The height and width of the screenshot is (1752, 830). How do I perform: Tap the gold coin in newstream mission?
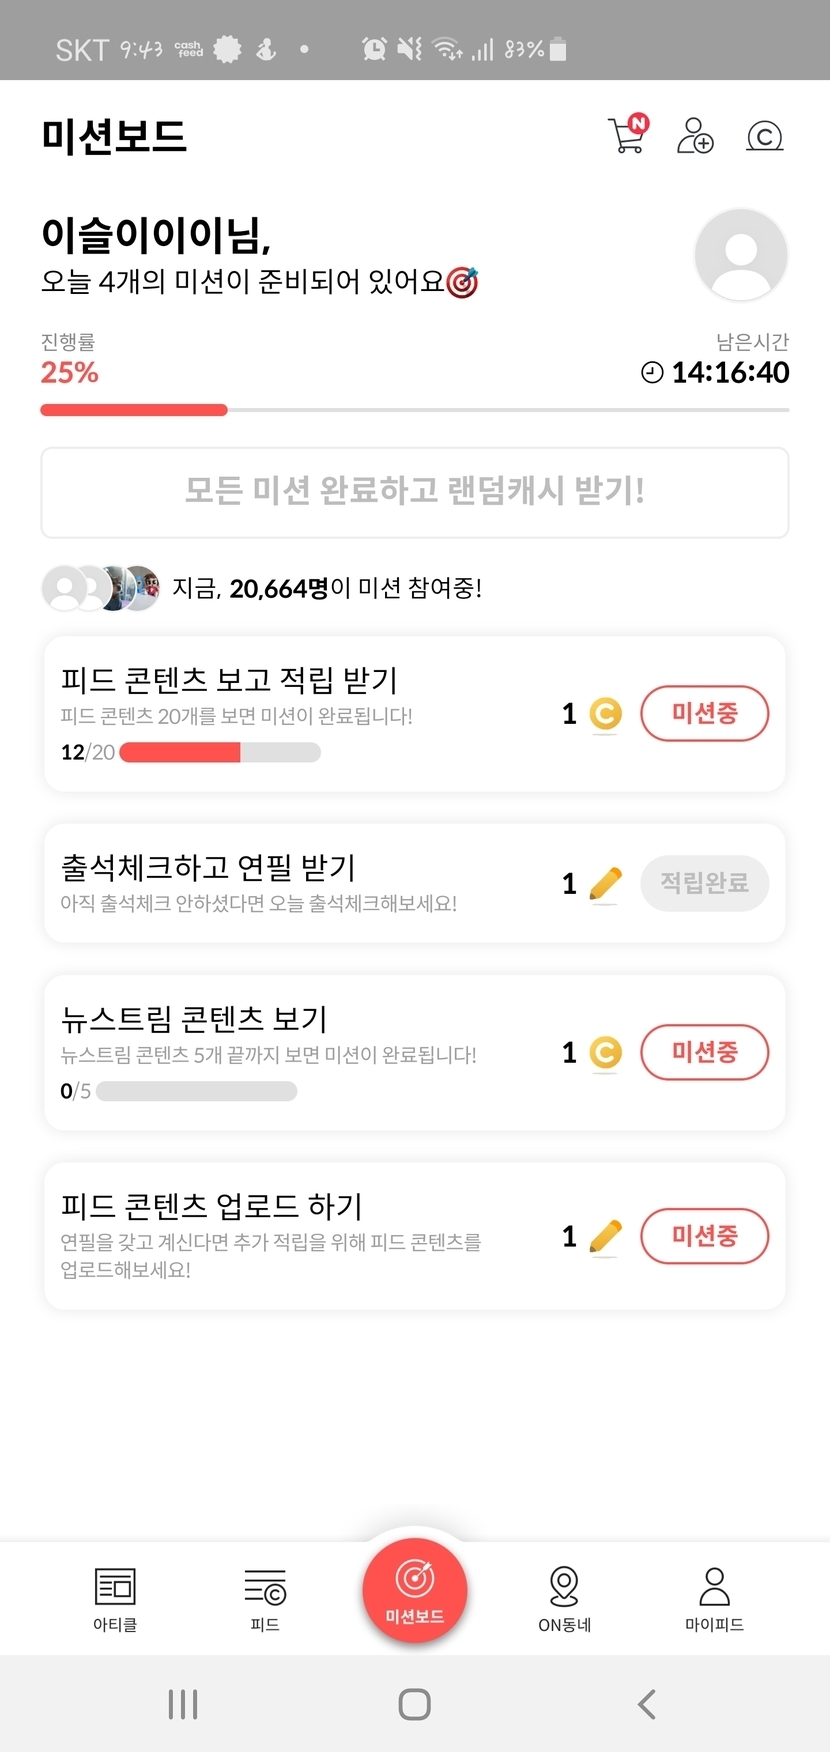pyautogui.click(x=605, y=1053)
